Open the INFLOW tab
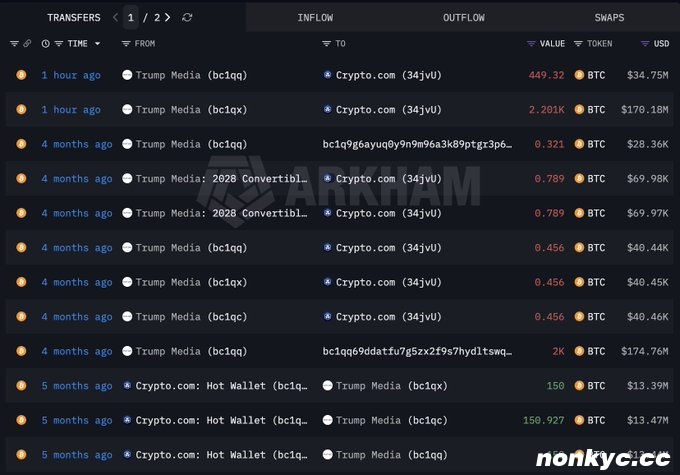This screenshot has width=680, height=475. tap(315, 18)
